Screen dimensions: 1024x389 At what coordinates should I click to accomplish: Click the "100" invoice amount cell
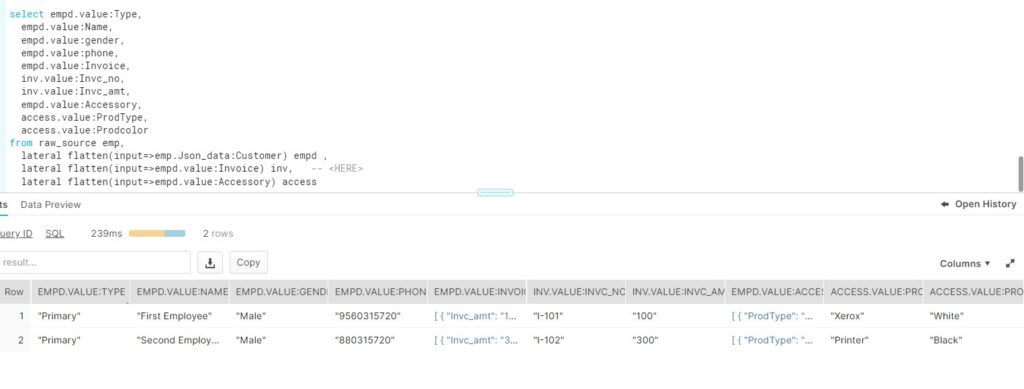click(x=675, y=316)
